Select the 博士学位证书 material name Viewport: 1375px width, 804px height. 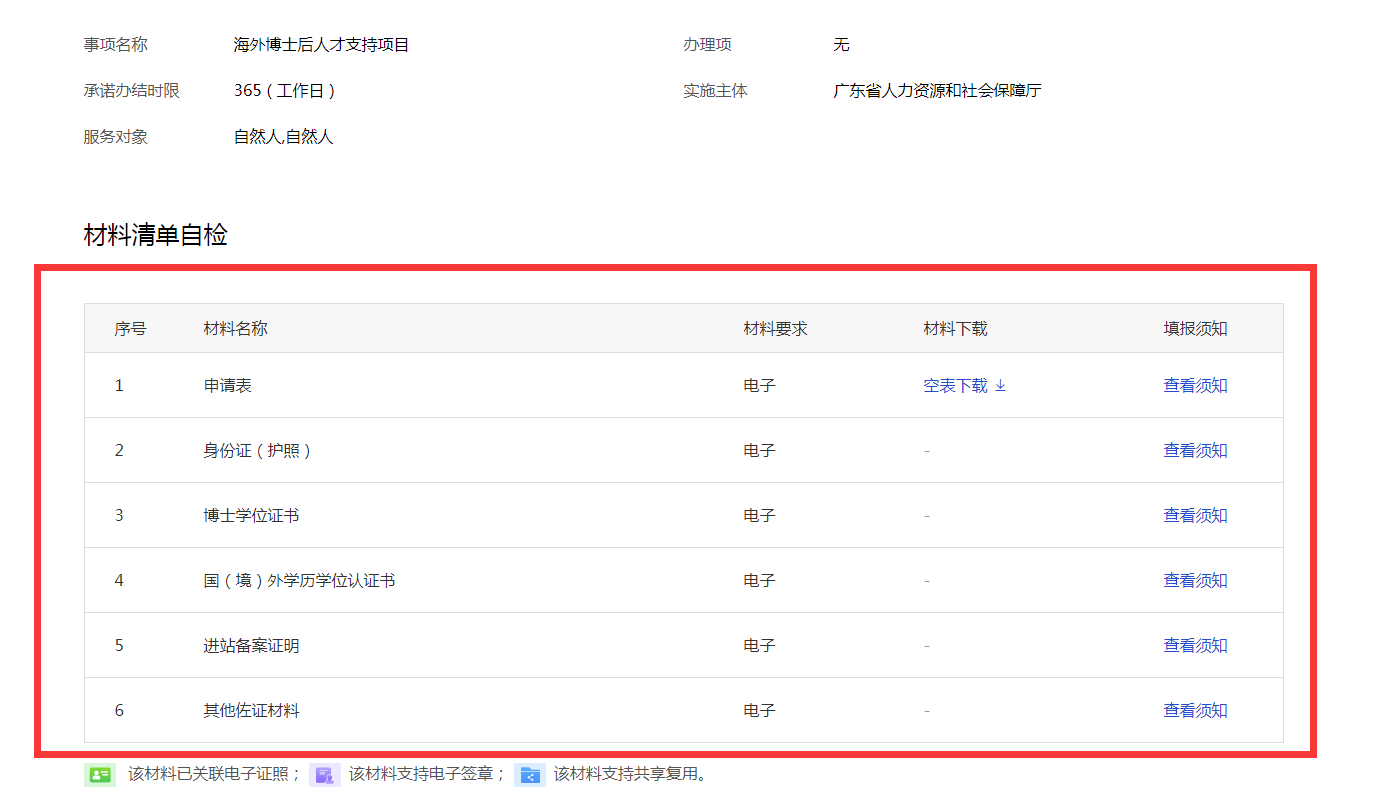(251, 516)
